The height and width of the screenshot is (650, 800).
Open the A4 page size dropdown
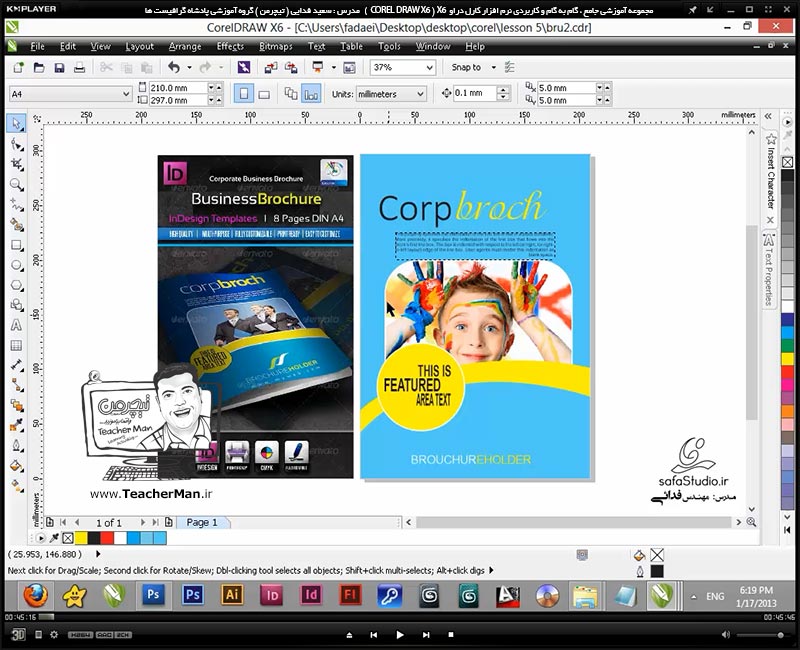(x=126, y=94)
